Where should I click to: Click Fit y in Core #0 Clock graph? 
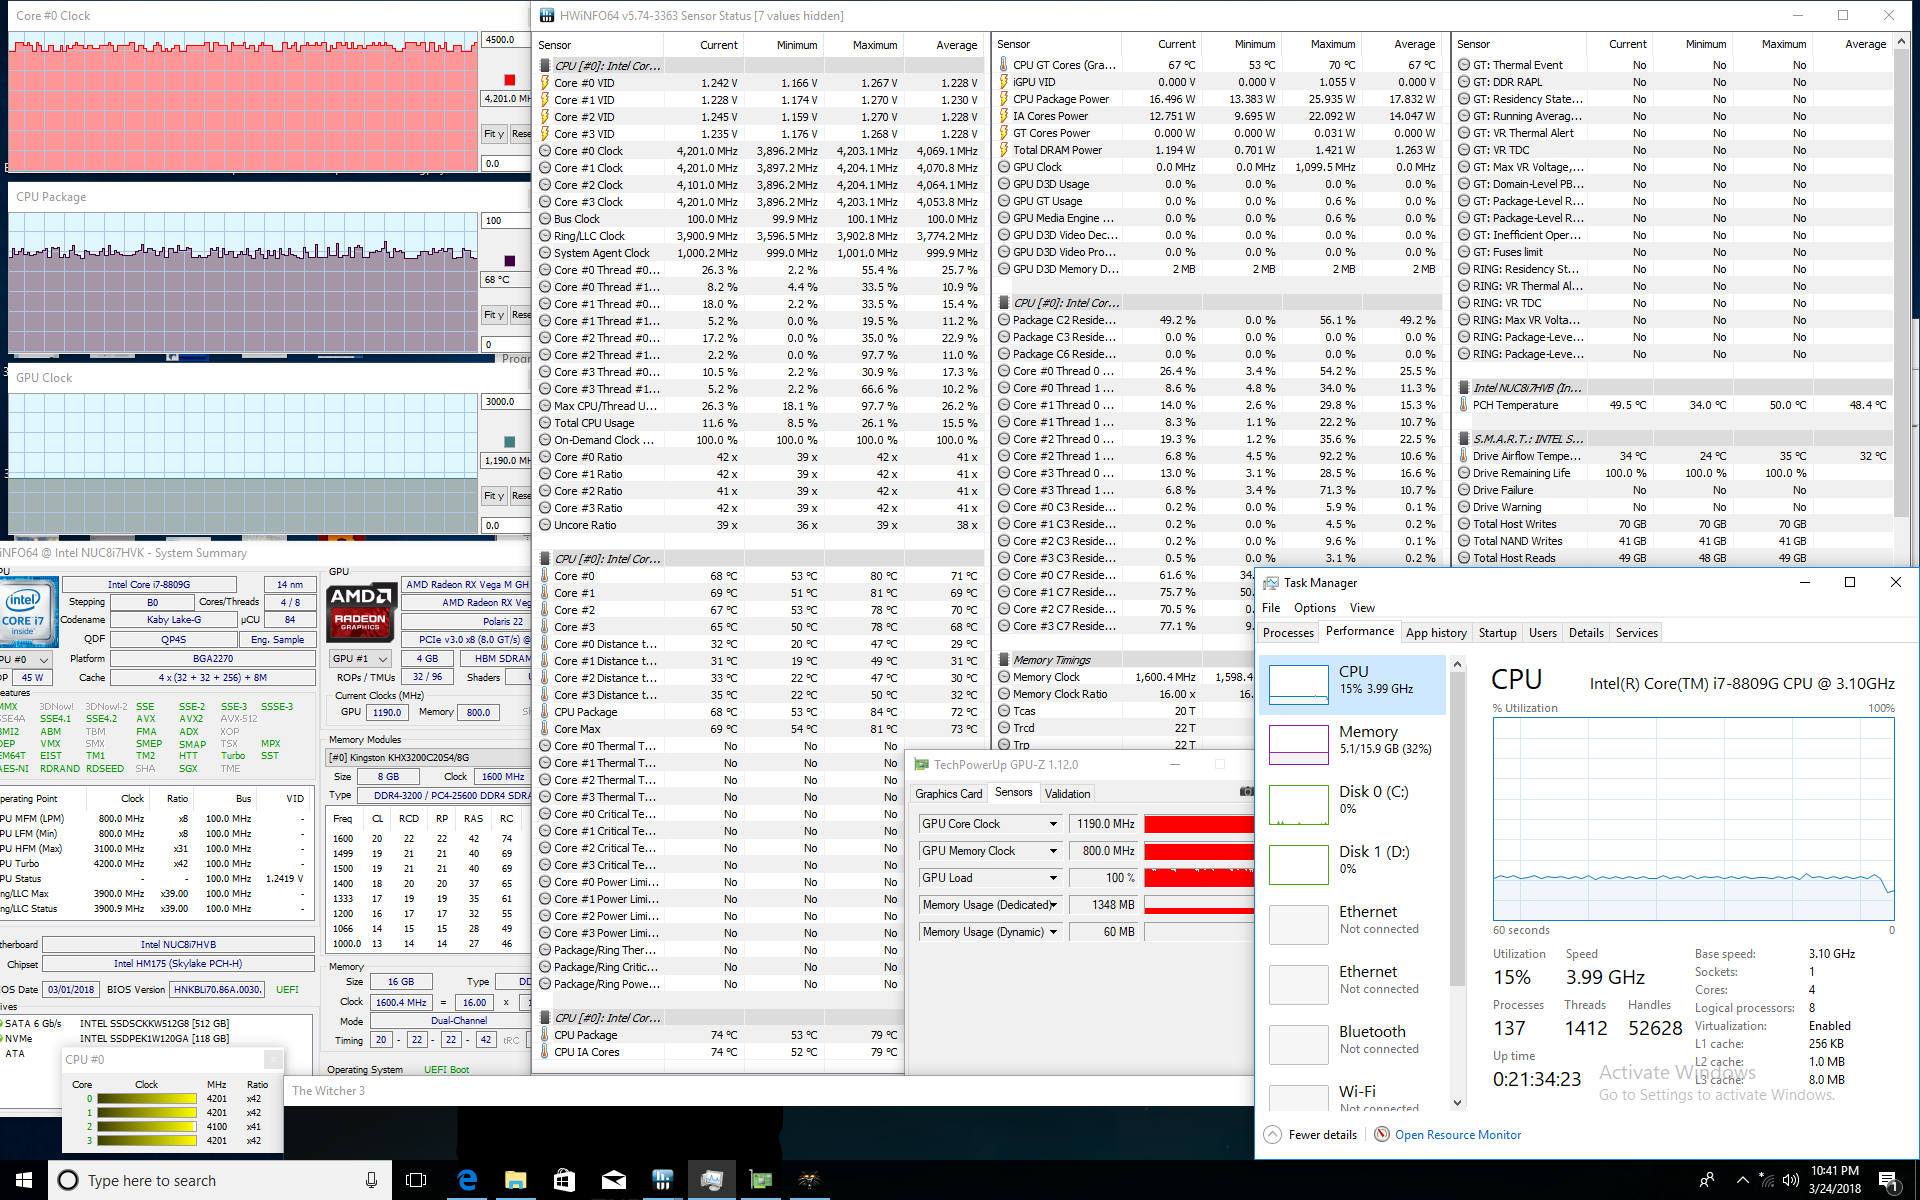click(x=494, y=133)
